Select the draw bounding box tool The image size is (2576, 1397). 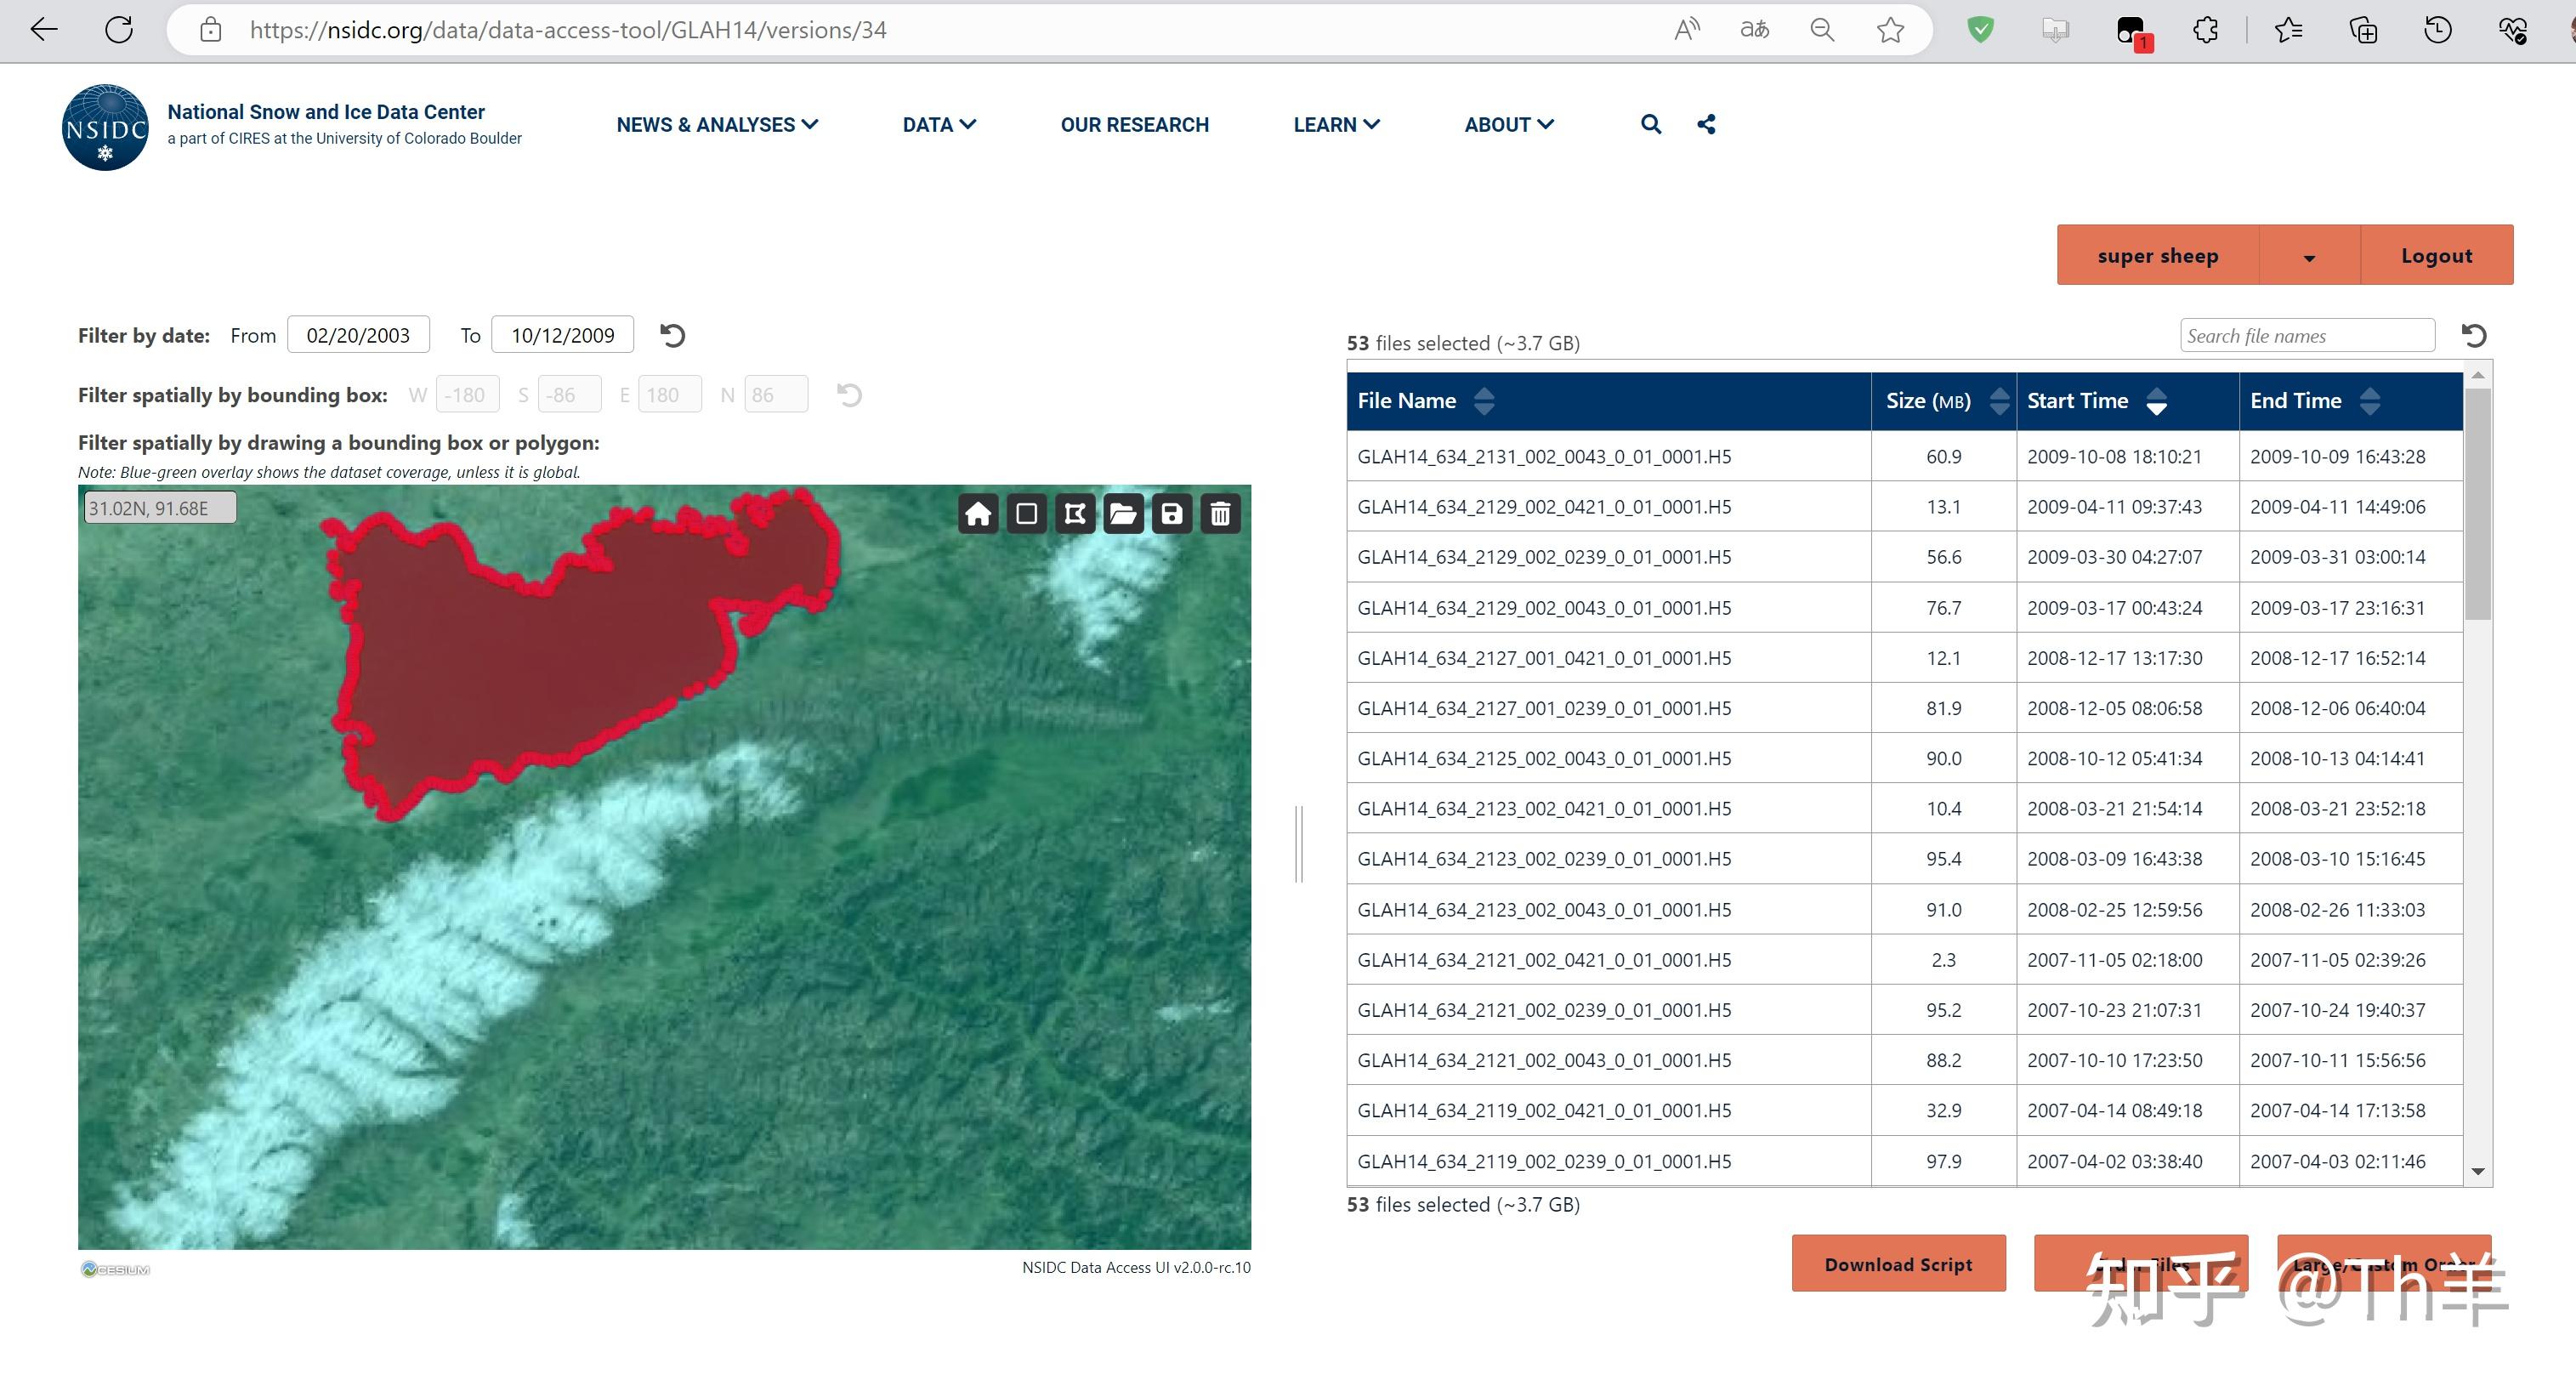point(1026,514)
